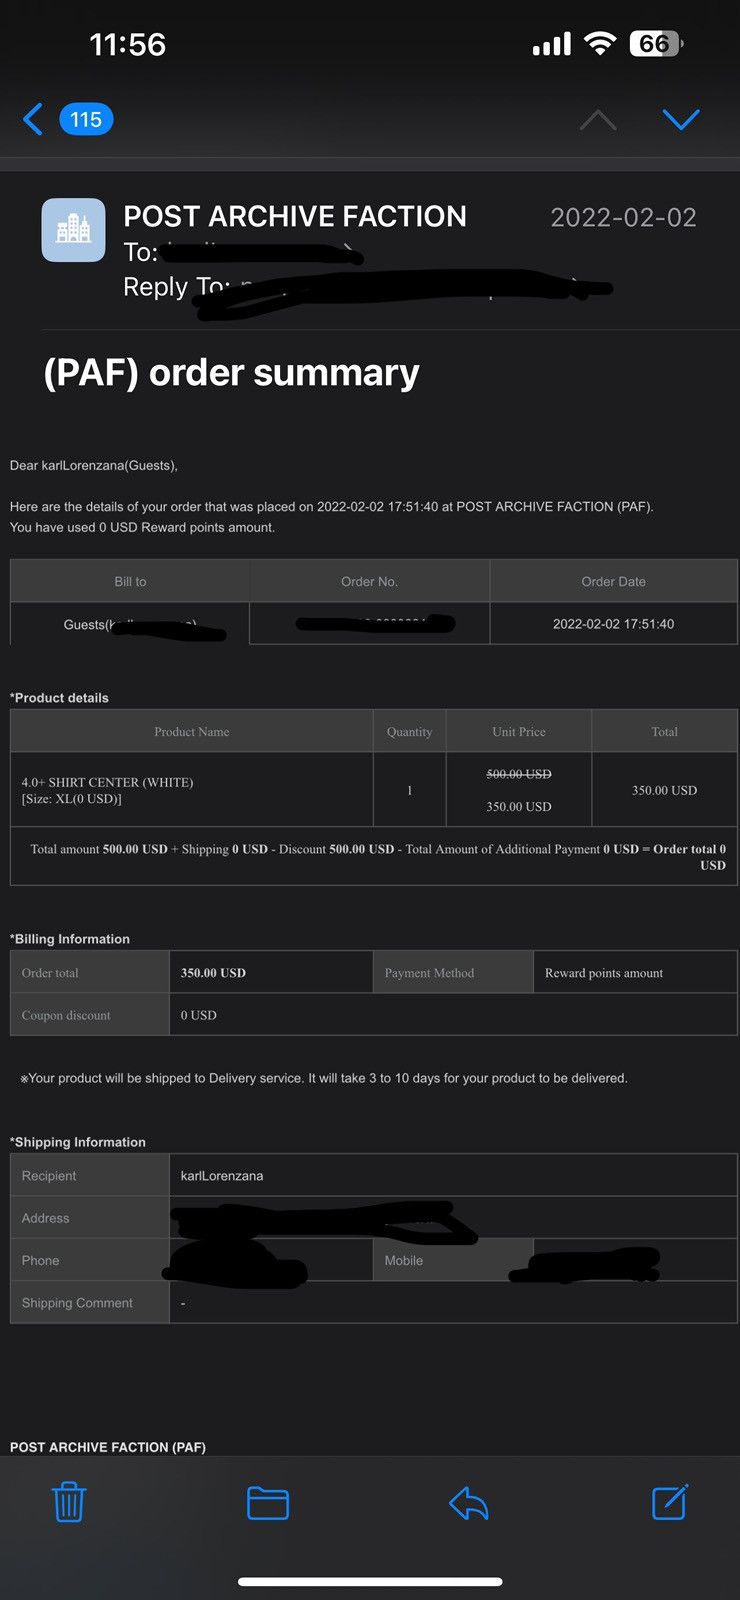The width and height of the screenshot is (740, 1600).
Task: Move the message using the folder icon
Action: point(268,1503)
